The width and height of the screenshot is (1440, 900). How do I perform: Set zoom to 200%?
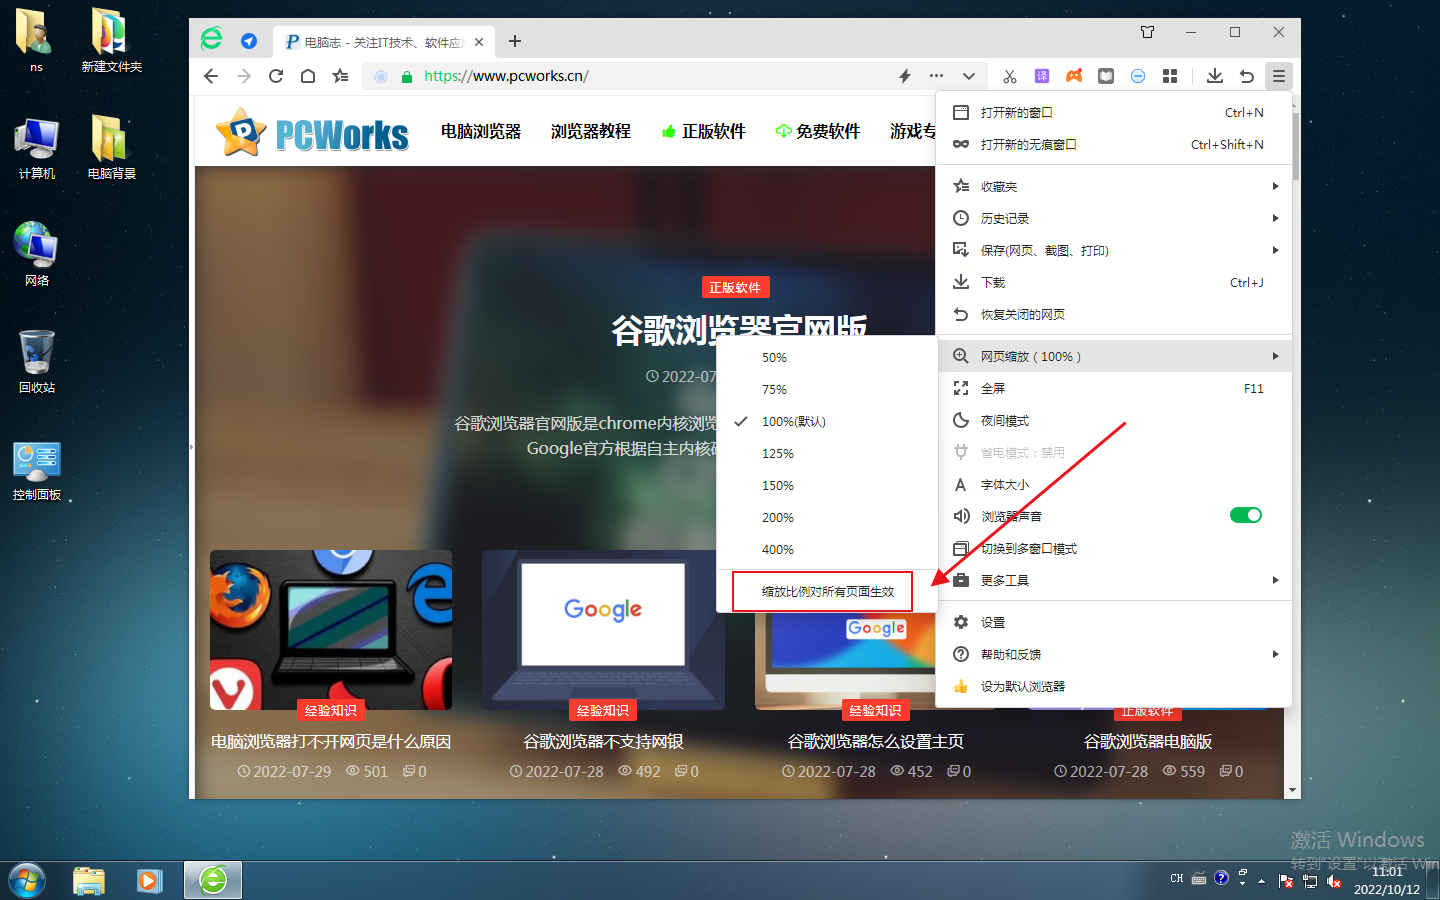[x=826, y=517]
